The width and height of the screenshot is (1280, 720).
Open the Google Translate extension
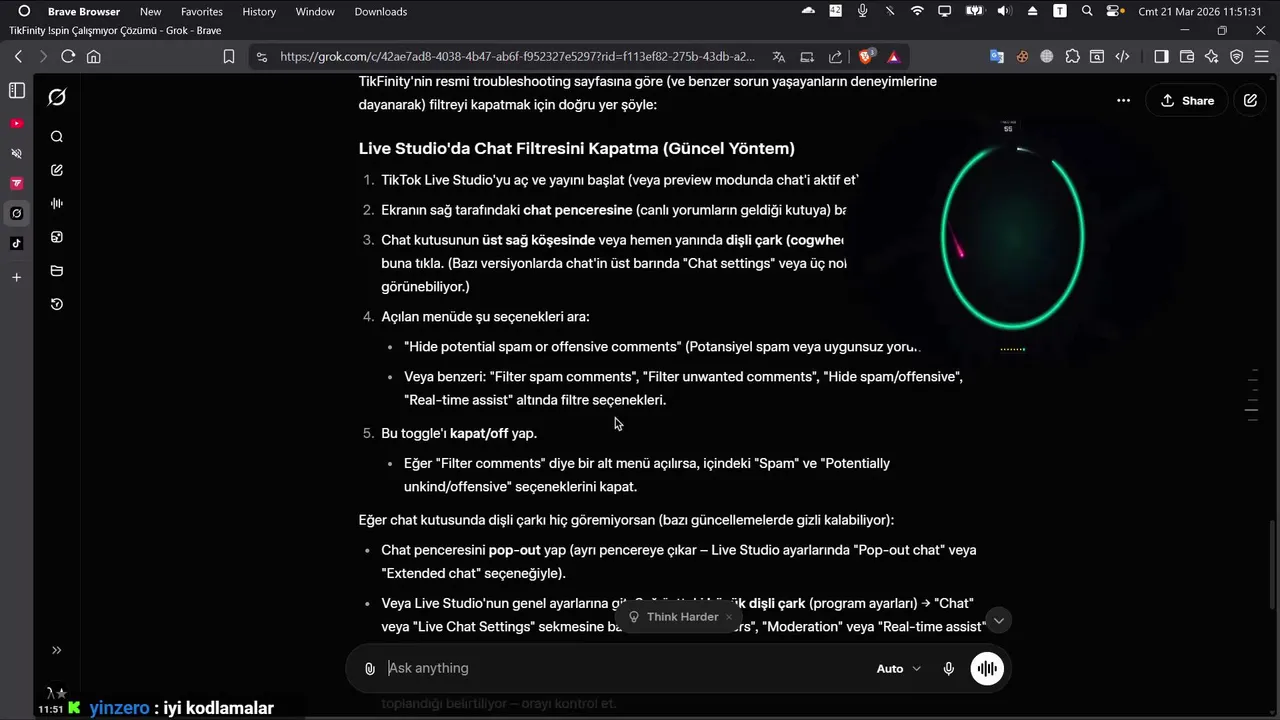tap(997, 57)
